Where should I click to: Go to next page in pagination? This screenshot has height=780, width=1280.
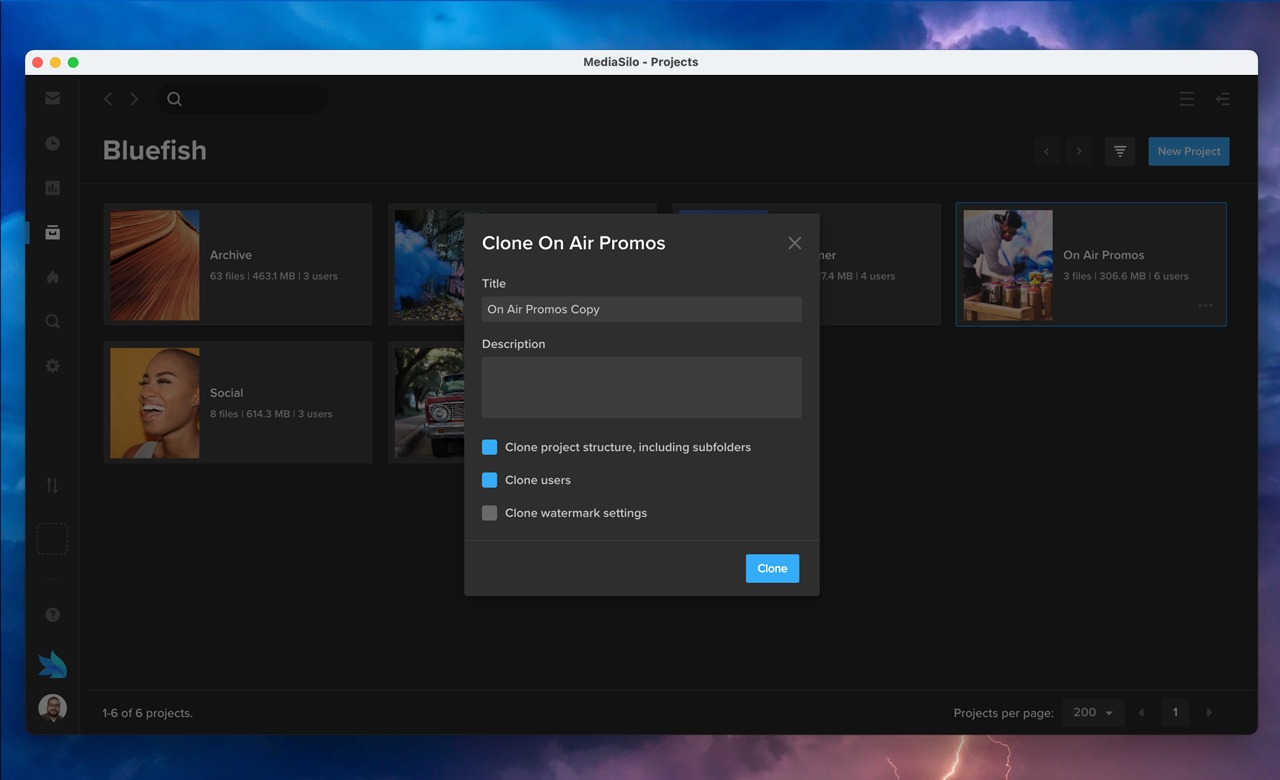click(1209, 712)
